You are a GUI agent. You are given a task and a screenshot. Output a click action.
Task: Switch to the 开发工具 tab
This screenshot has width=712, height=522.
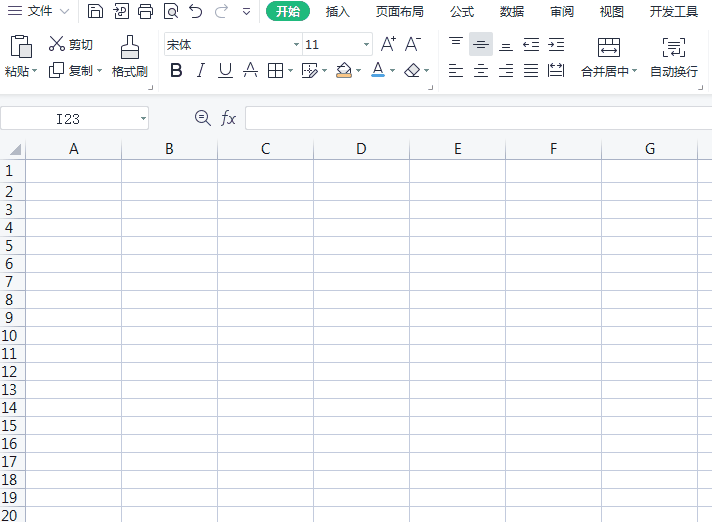click(673, 11)
